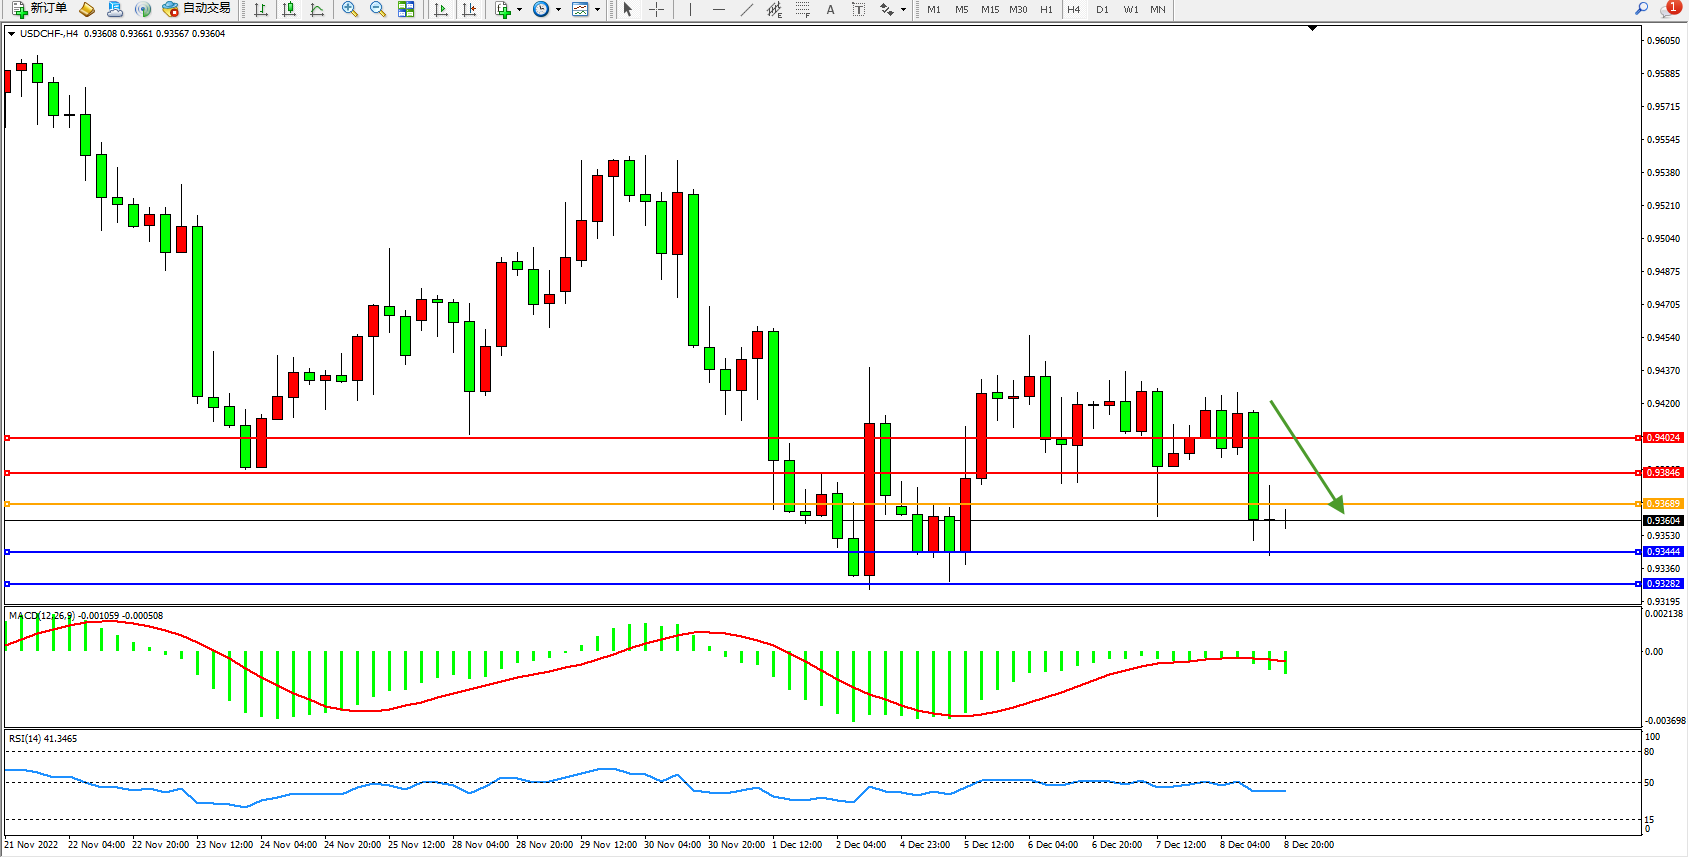The image size is (1689, 858).
Task: Tile chart windows icon
Action: pyautogui.click(x=406, y=9)
